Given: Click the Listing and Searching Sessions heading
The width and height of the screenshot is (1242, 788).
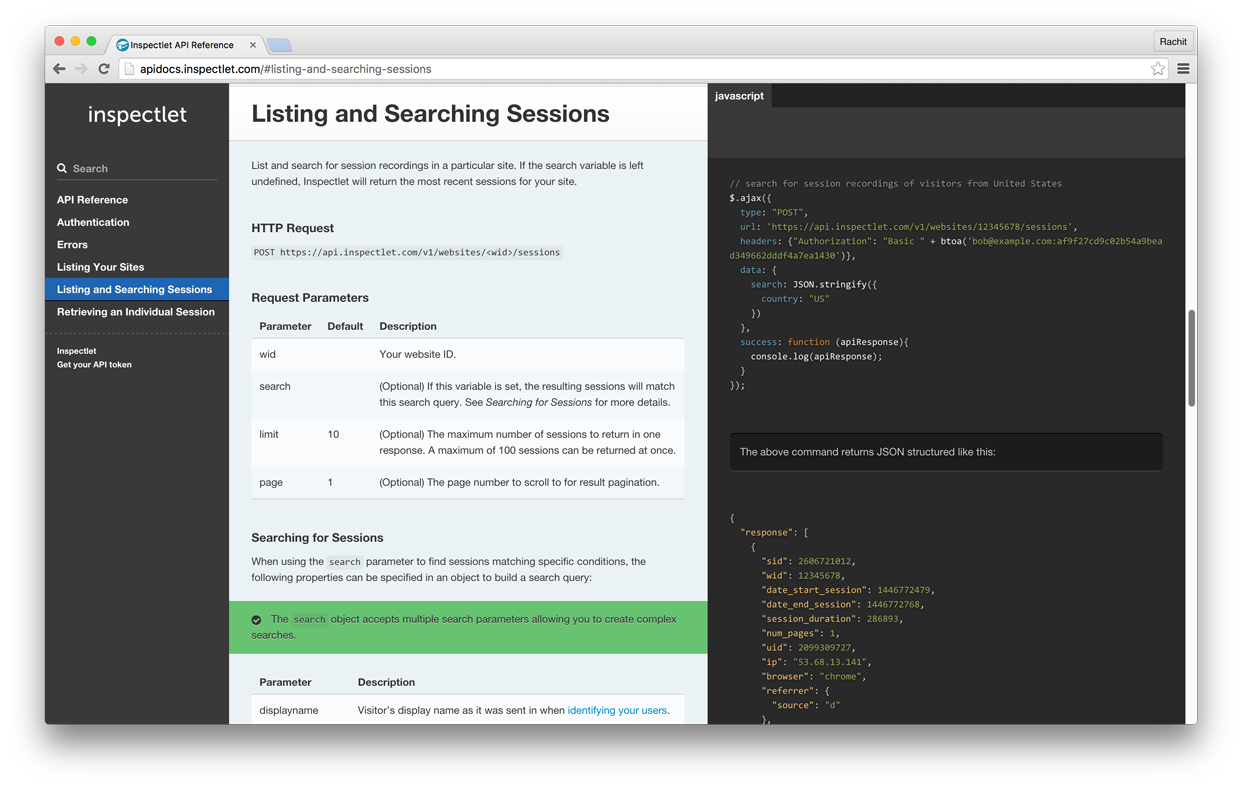Looking at the screenshot, I should click(430, 114).
